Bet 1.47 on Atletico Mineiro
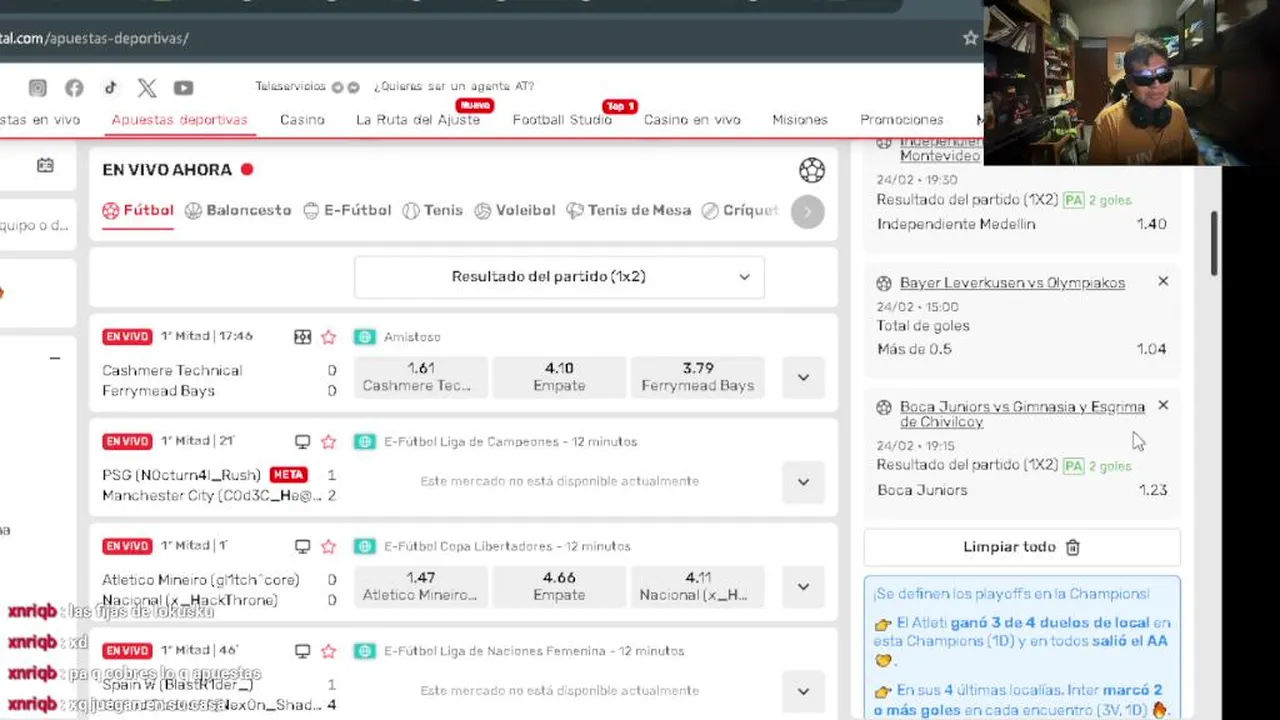 (x=421, y=586)
